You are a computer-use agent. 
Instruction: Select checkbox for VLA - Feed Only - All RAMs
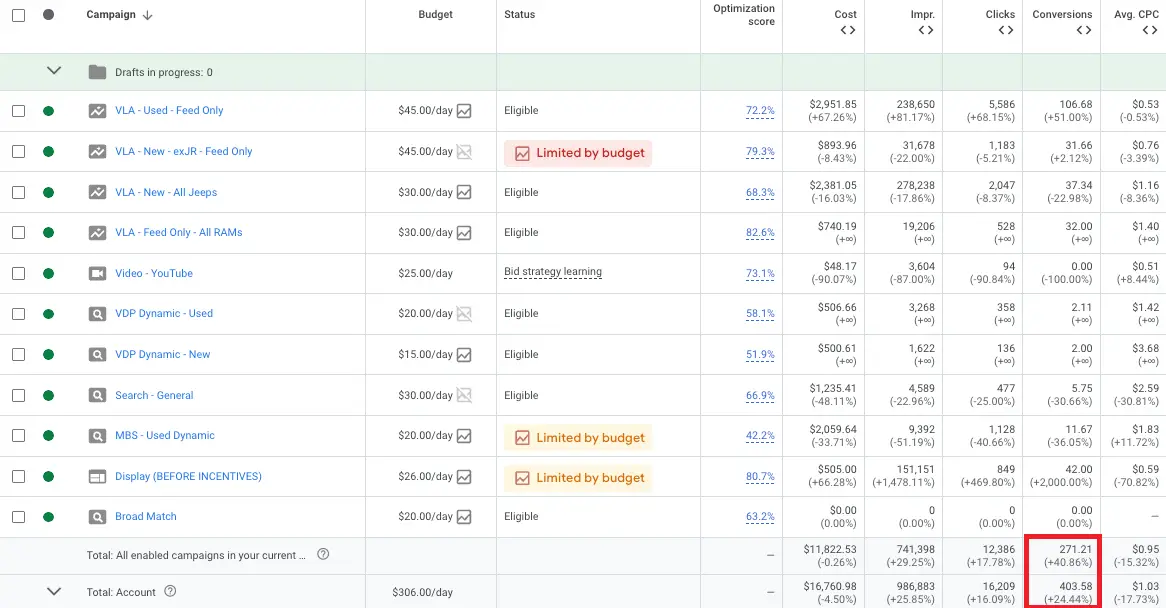(19, 233)
